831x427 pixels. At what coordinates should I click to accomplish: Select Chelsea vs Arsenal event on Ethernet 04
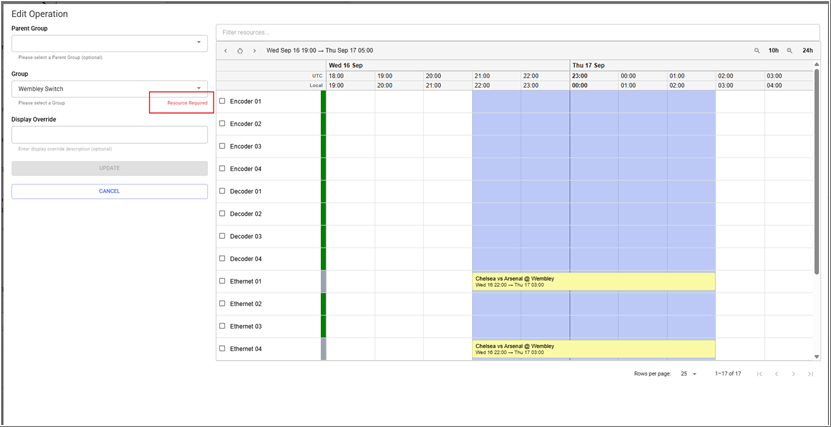click(x=594, y=349)
